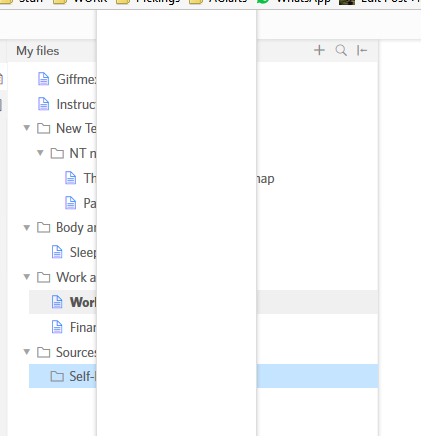This screenshot has height=436, width=421.
Task: Open the Instruc document file icon
Action: pyautogui.click(x=44, y=104)
